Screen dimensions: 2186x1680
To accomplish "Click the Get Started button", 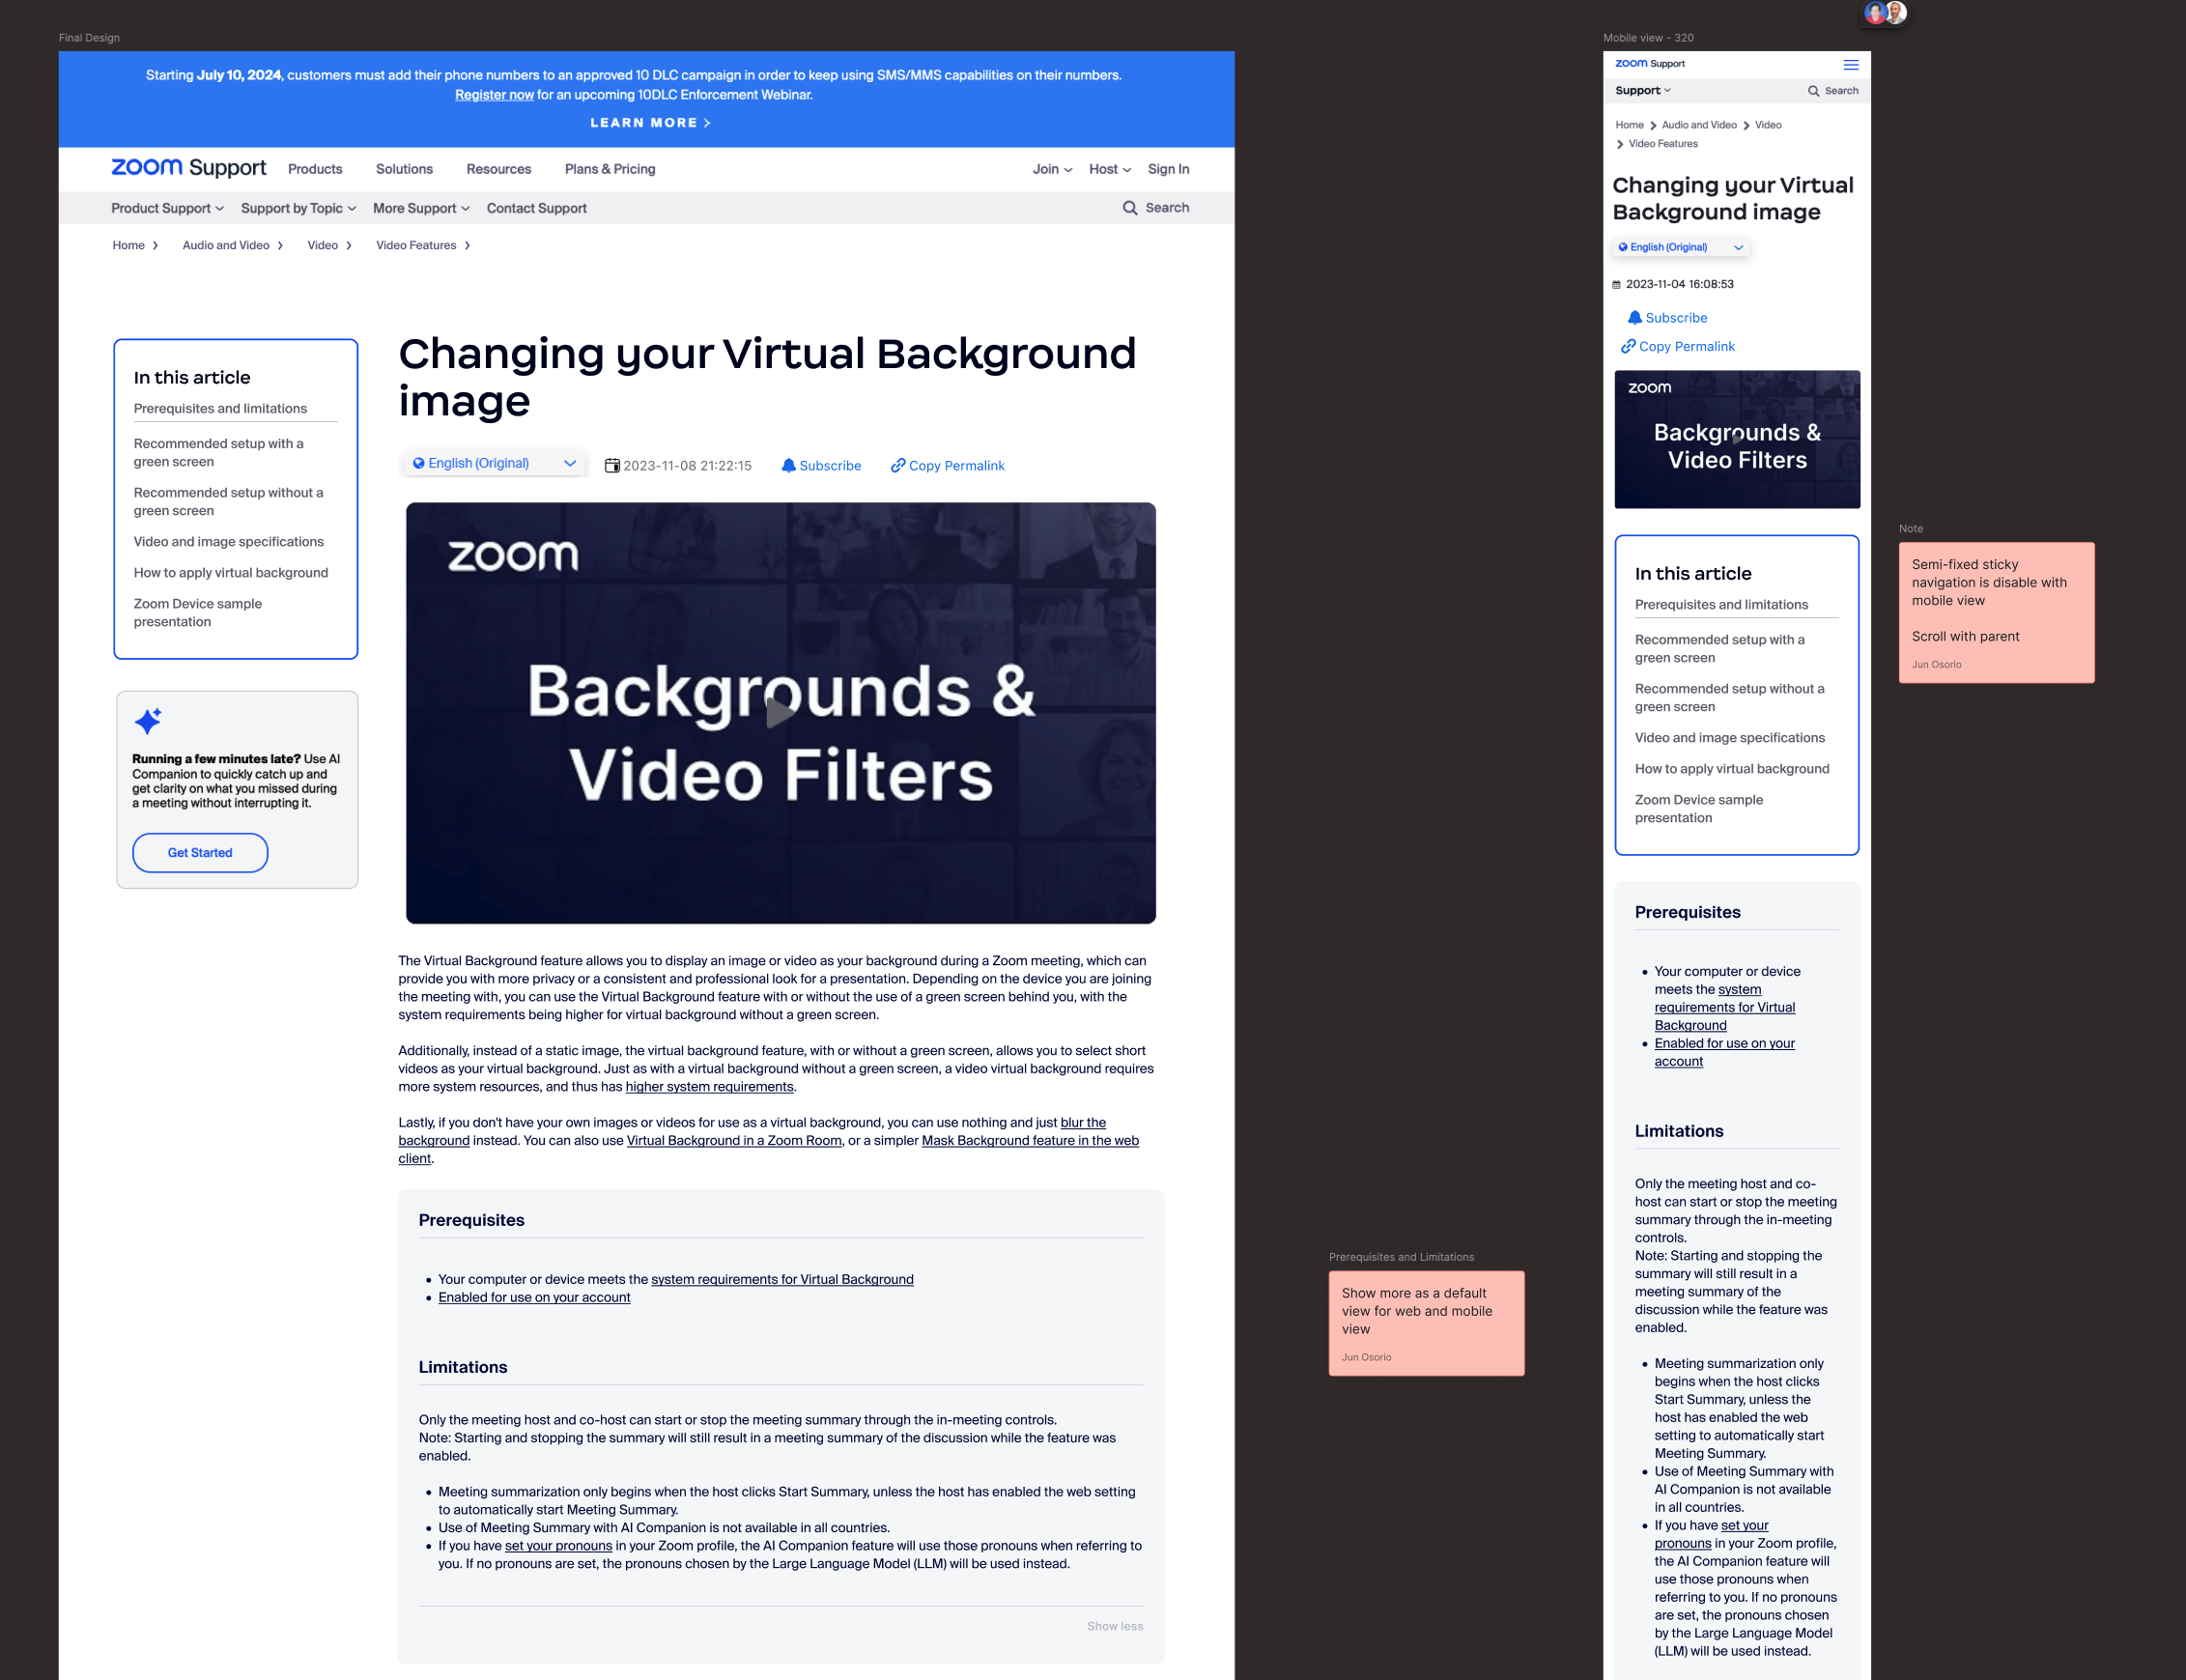I will 200,852.
